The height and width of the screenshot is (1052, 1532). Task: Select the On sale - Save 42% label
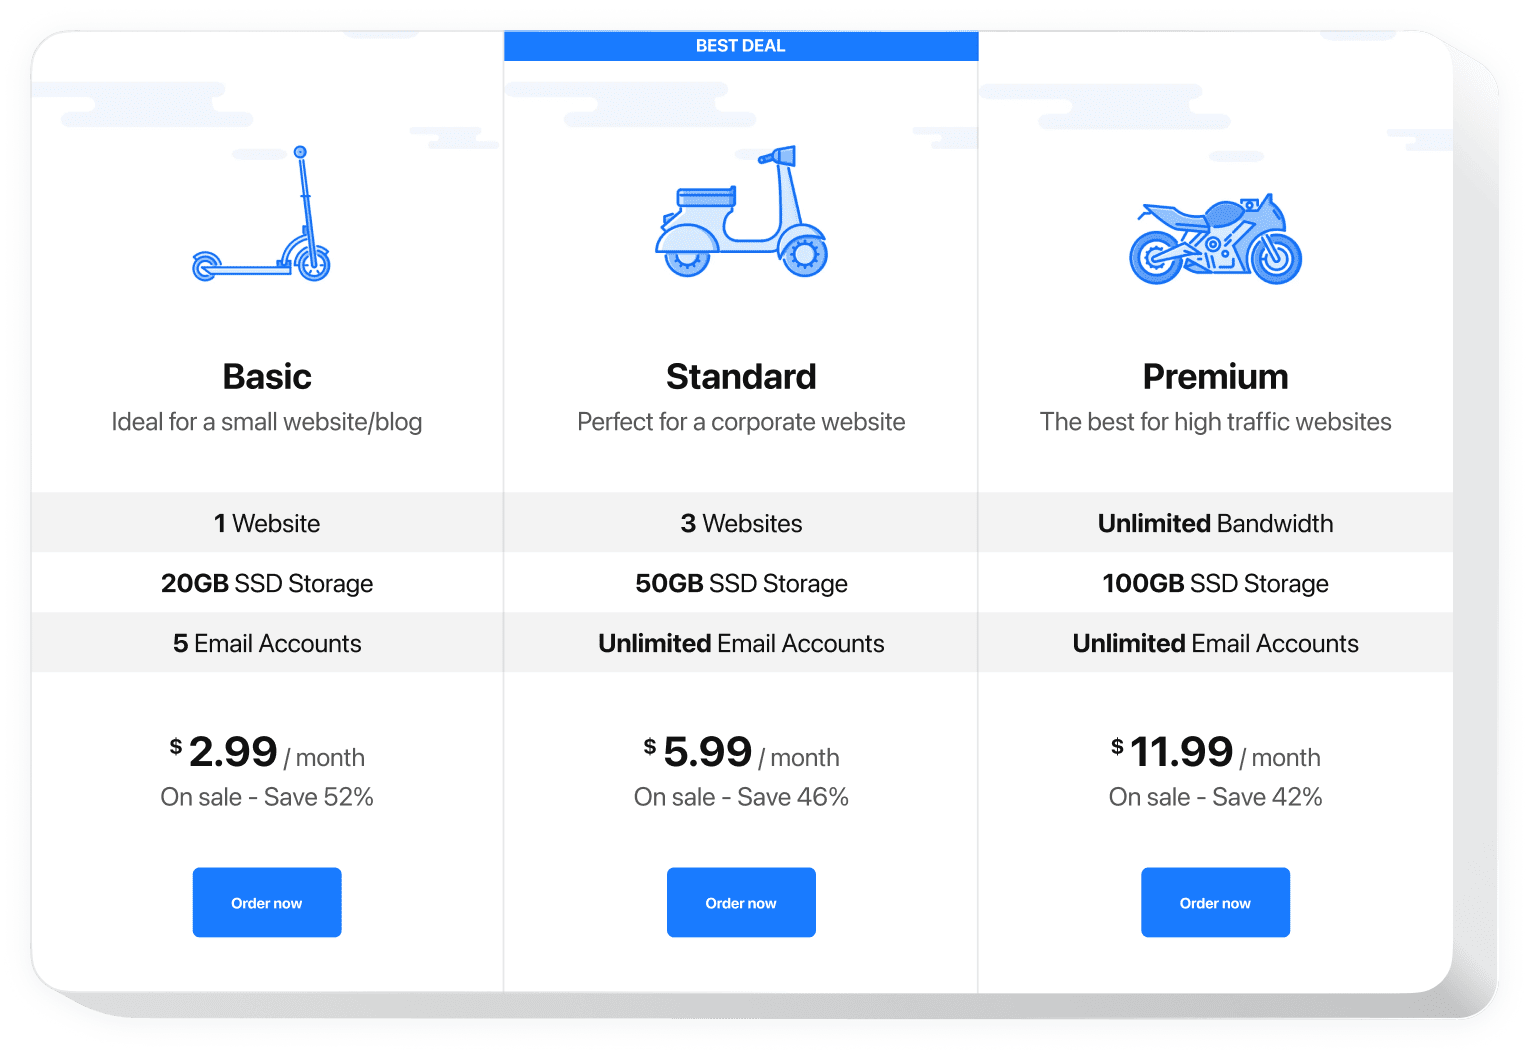tap(1214, 797)
